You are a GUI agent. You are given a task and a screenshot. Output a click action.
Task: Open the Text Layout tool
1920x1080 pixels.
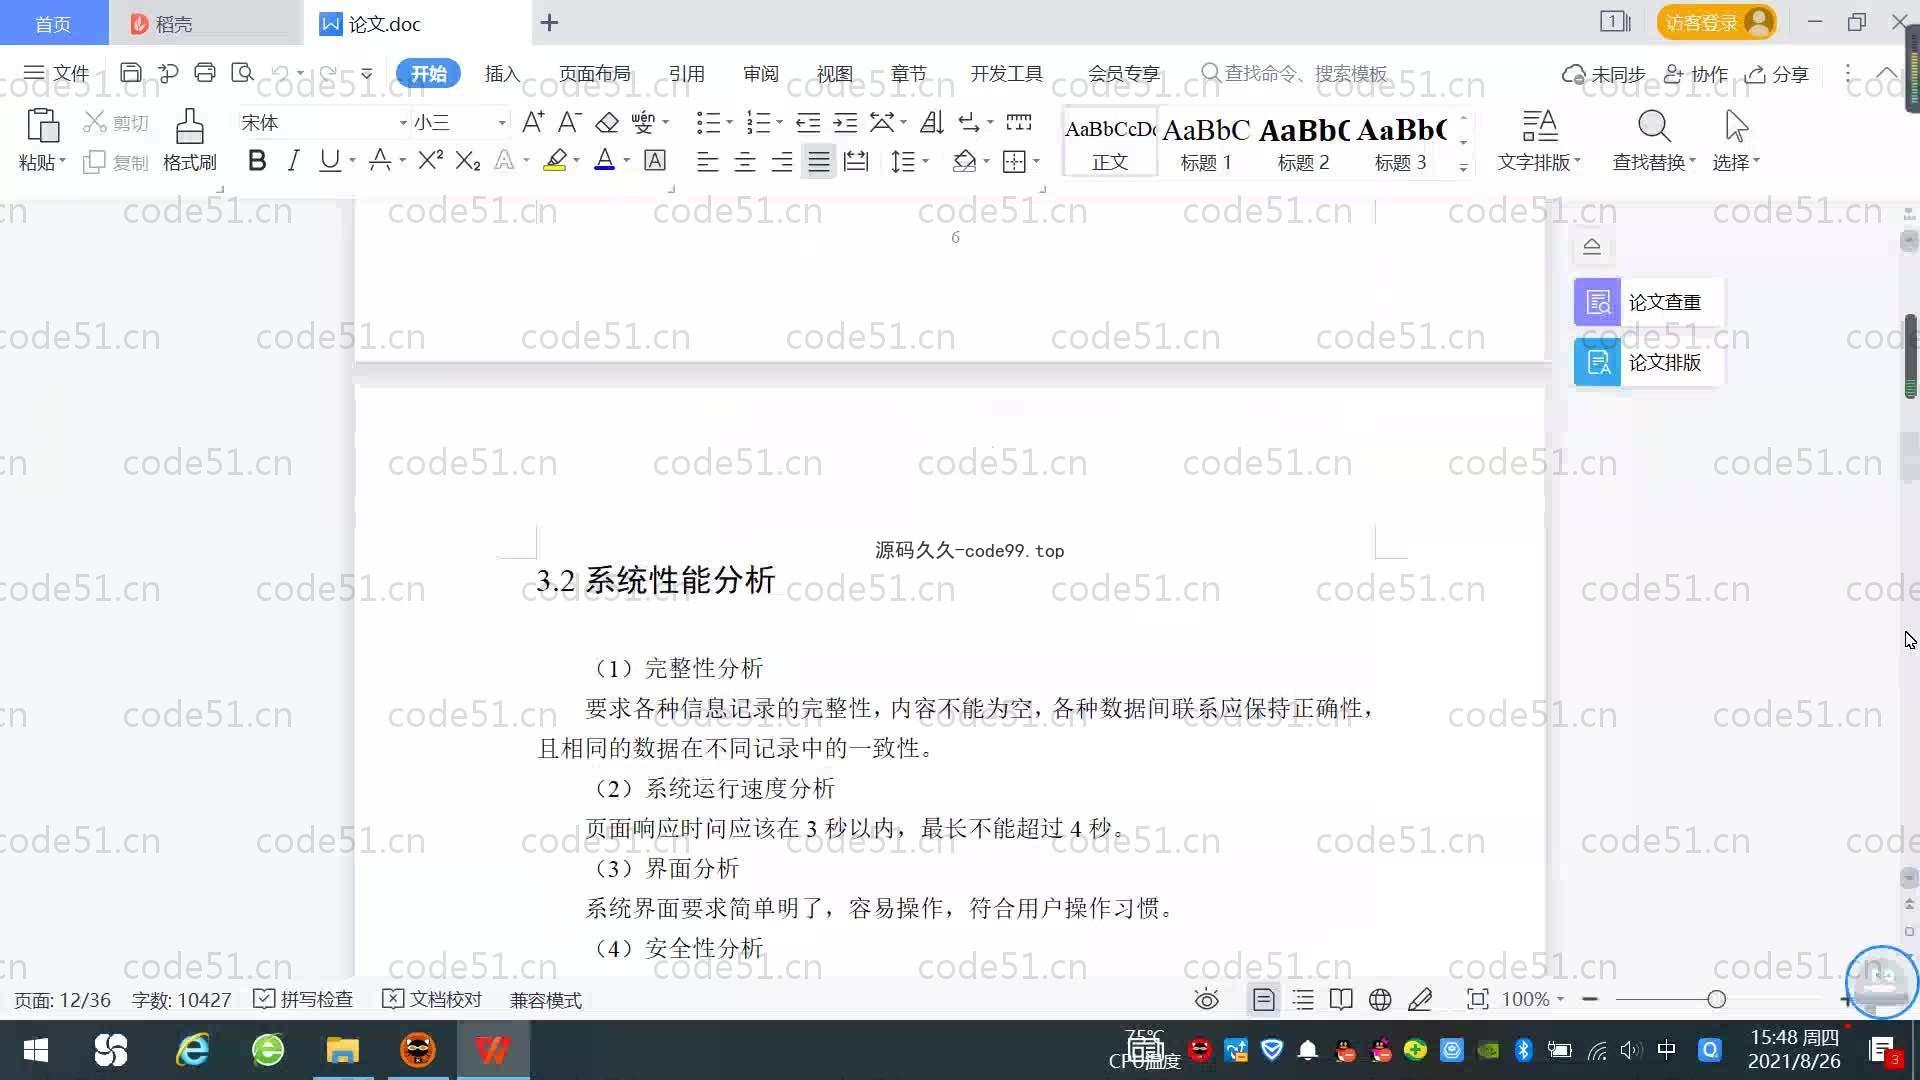pos(1538,140)
